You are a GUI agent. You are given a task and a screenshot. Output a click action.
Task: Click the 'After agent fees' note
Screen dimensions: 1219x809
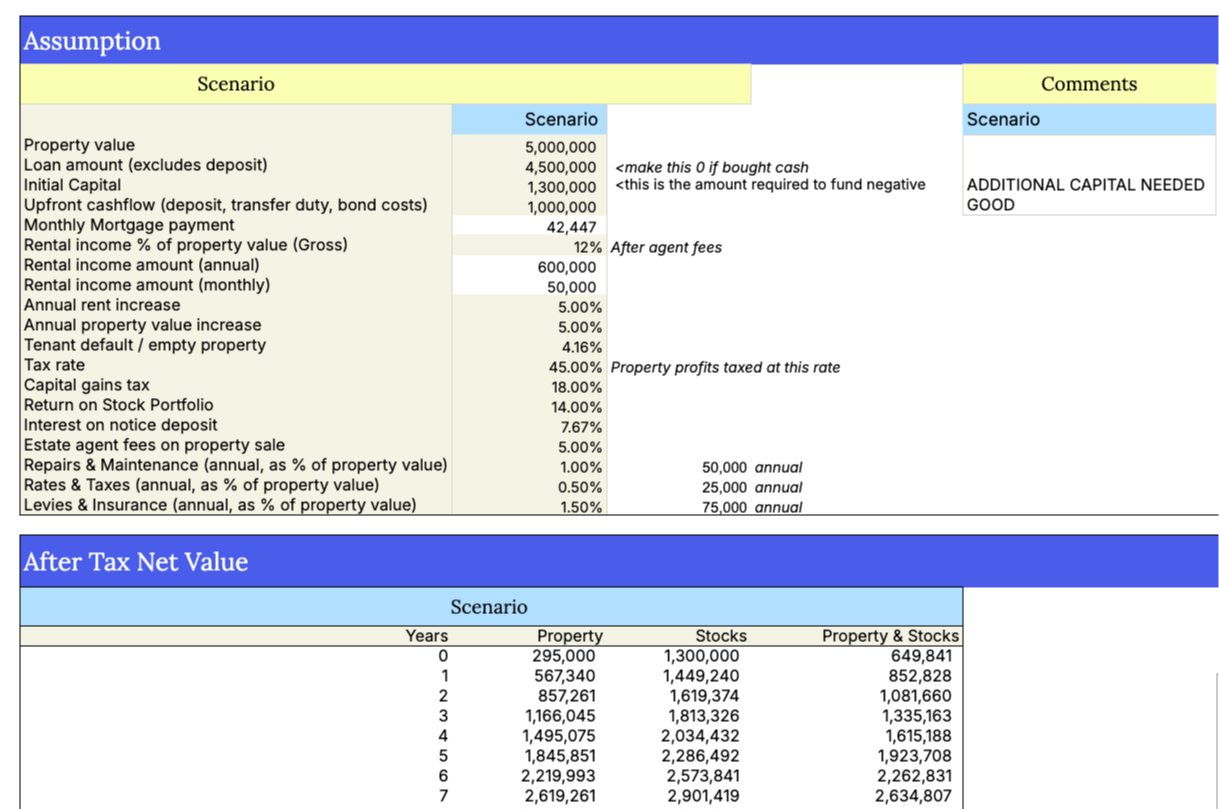tap(666, 247)
